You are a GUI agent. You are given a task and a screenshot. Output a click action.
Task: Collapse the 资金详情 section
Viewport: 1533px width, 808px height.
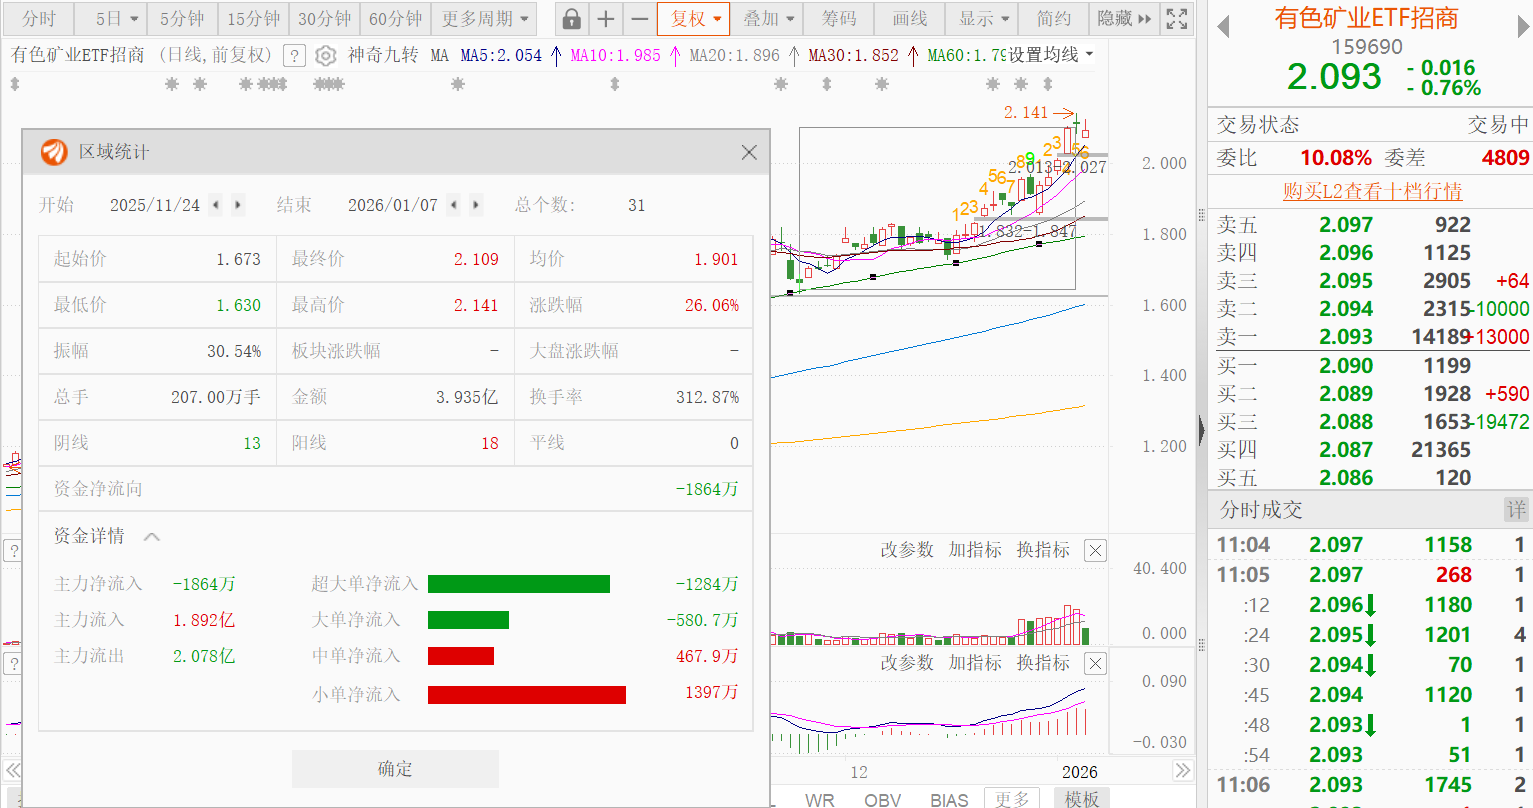point(152,537)
